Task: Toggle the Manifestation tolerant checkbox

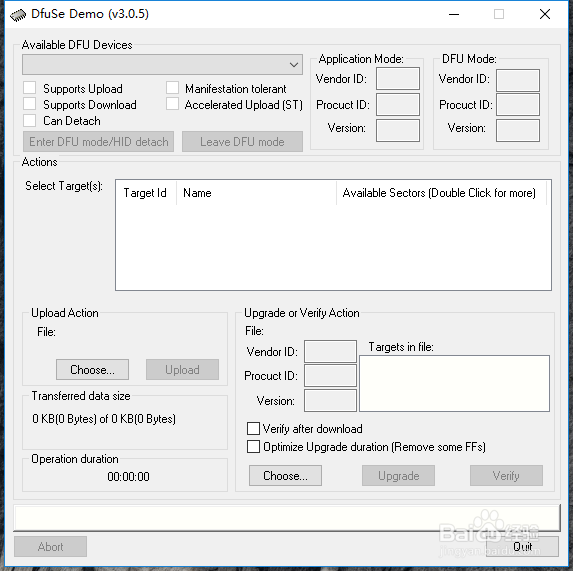Action: 172,88
